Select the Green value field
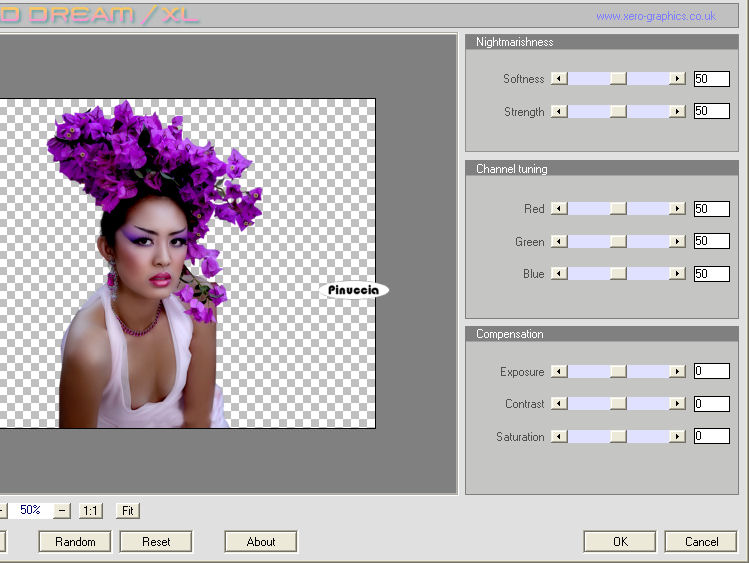Screen dimensions: 749x563 [712, 241]
